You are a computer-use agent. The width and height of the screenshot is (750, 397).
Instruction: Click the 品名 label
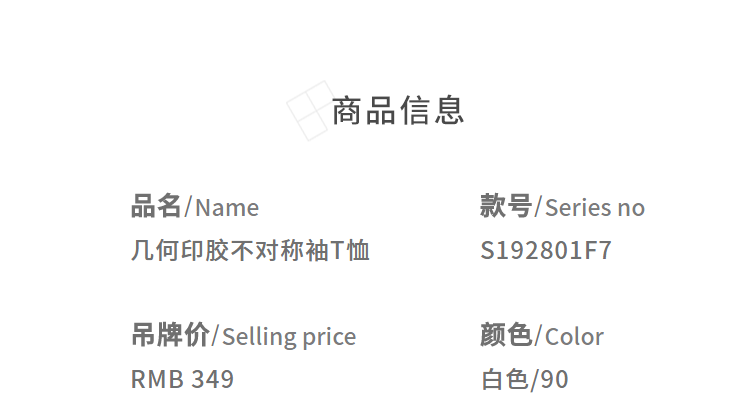click(156, 207)
